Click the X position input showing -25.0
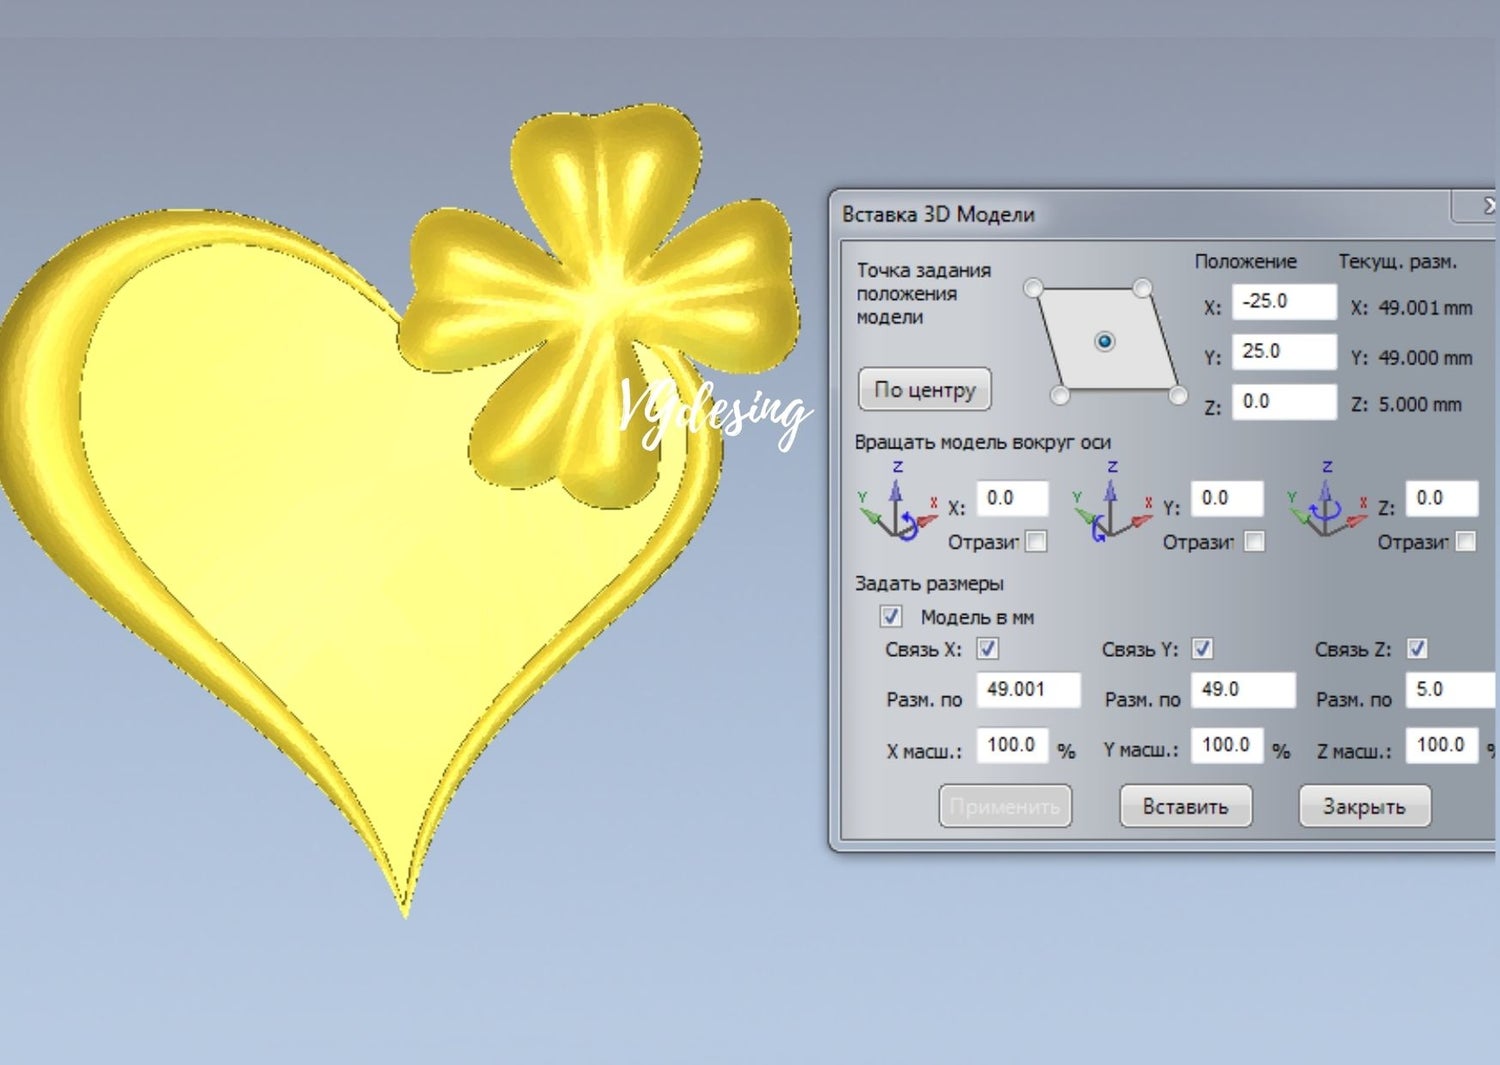Screen dimensions: 1500x1065 point(1283,302)
